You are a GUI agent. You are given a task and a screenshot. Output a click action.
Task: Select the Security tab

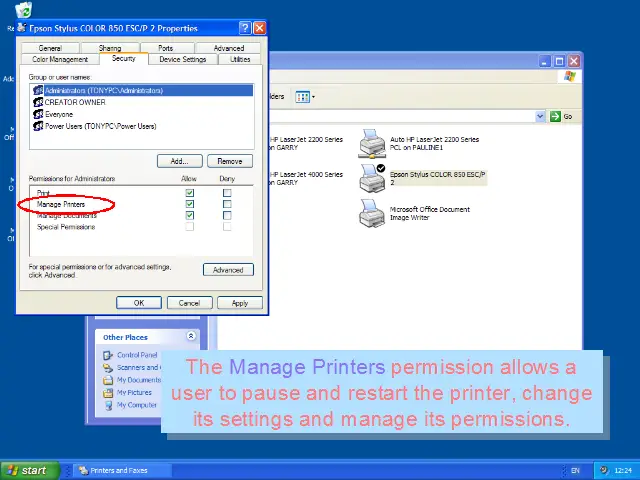[x=124, y=58]
